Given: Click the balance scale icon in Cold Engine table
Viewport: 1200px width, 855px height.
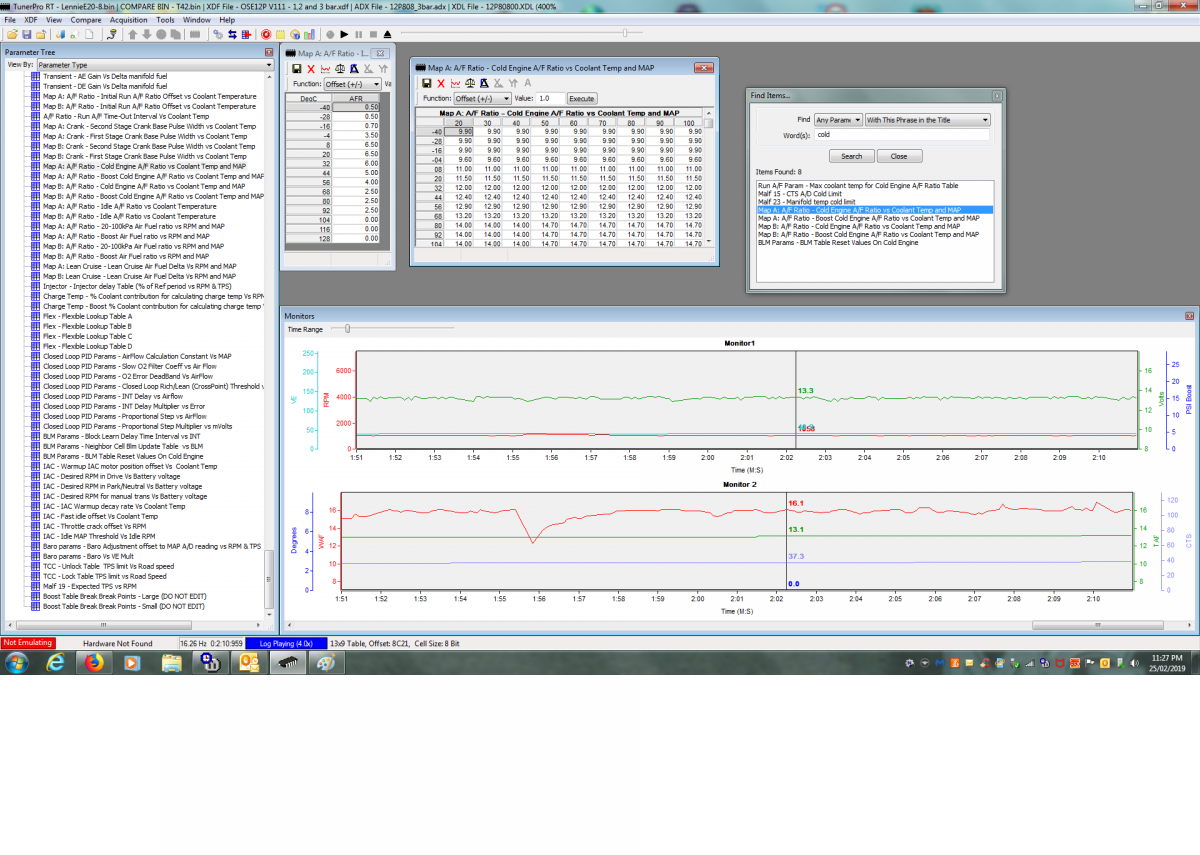Looking at the screenshot, I should (x=470, y=83).
